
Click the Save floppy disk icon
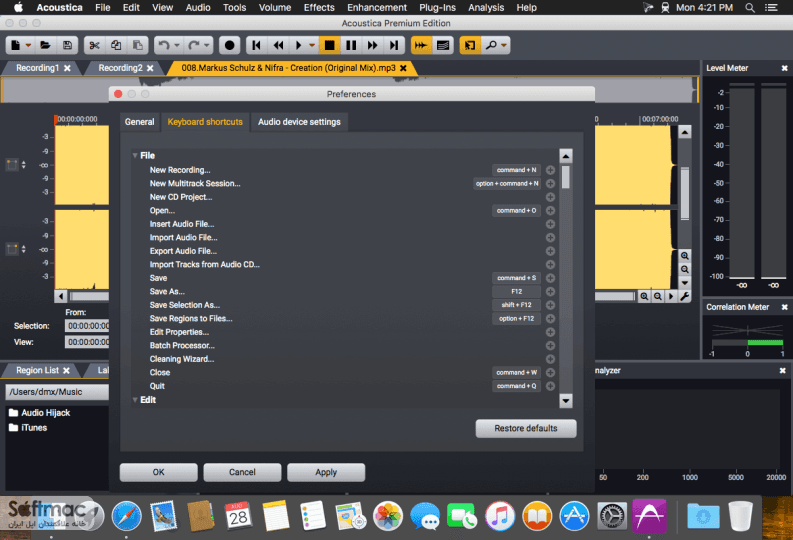click(x=67, y=46)
